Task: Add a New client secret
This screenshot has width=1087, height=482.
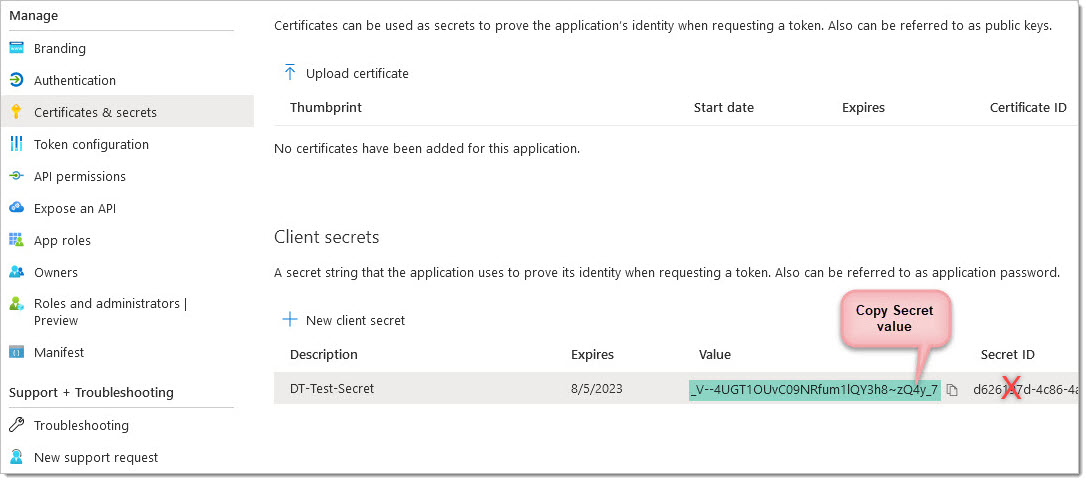Action: click(x=344, y=320)
